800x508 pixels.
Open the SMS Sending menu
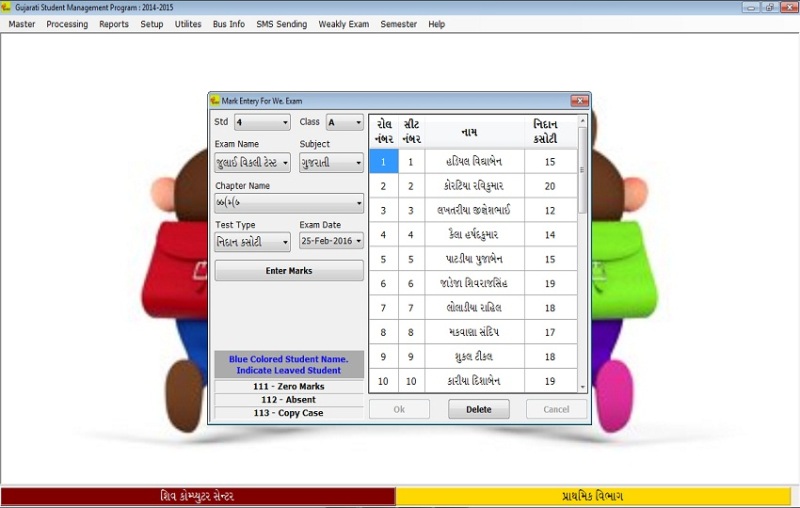click(x=281, y=24)
